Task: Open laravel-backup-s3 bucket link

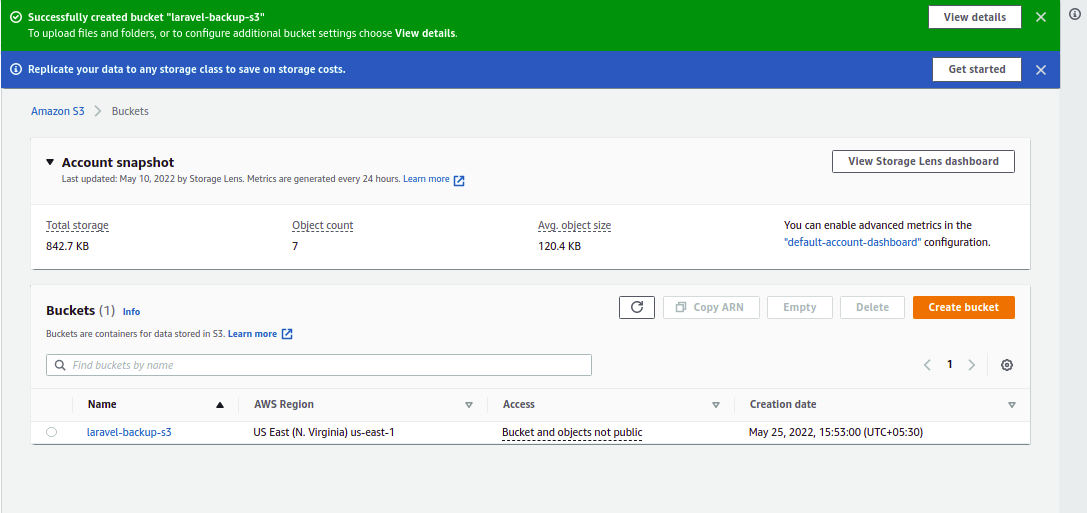Action: click(x=129, y=432)
